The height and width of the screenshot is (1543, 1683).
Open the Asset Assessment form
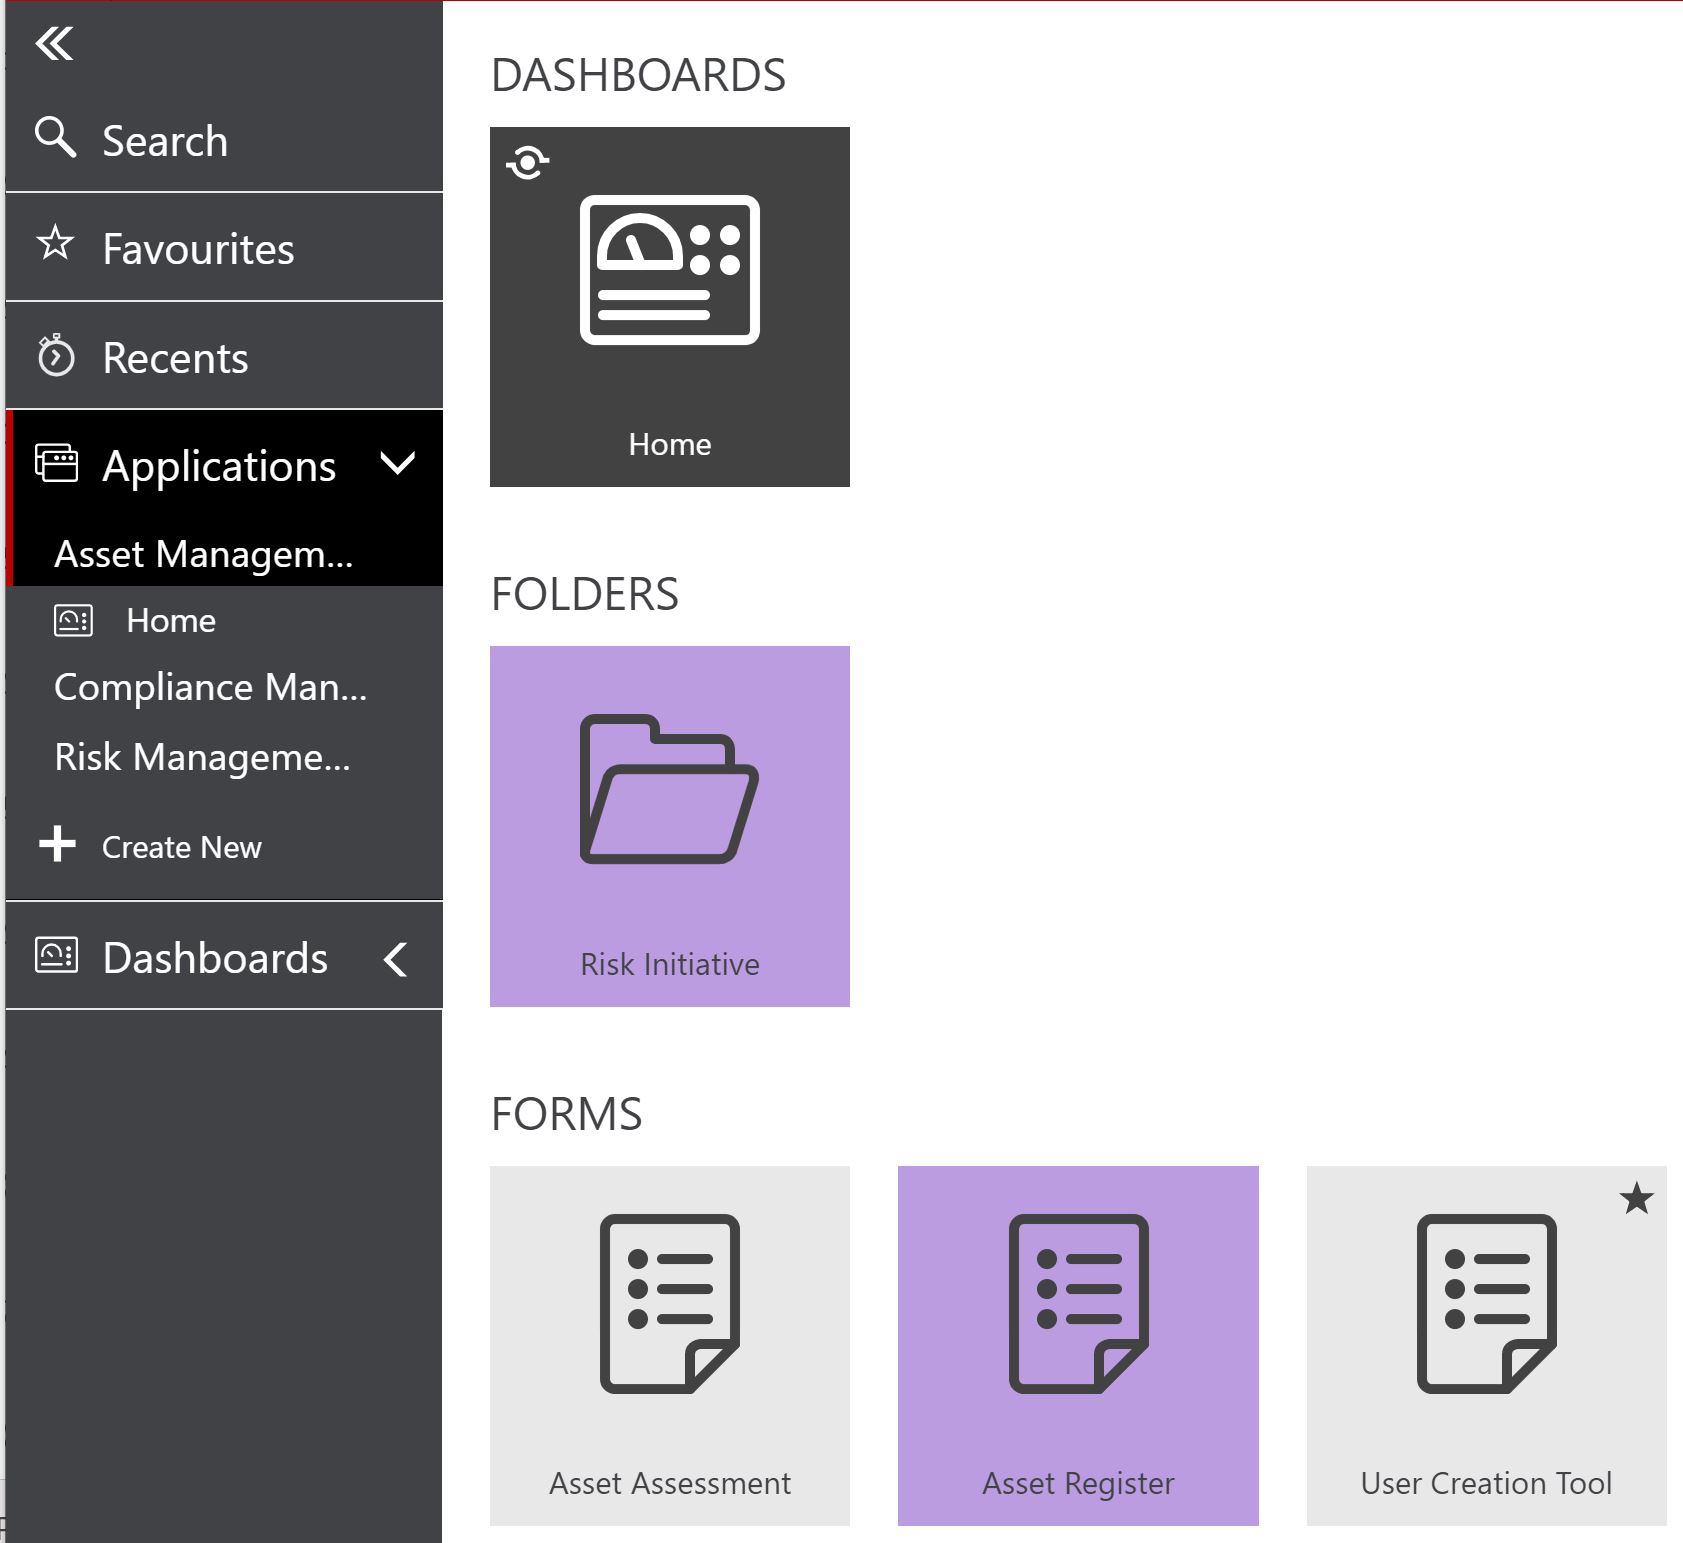coord(669,1300)
